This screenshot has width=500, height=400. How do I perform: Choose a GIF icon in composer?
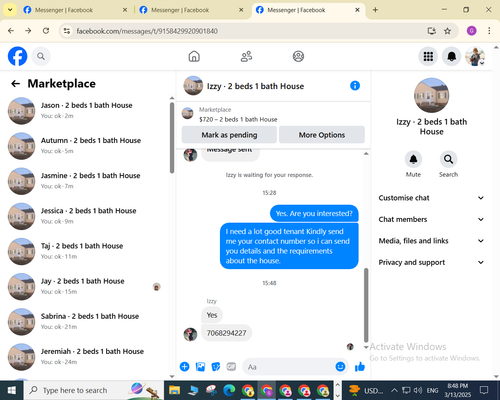231,366
